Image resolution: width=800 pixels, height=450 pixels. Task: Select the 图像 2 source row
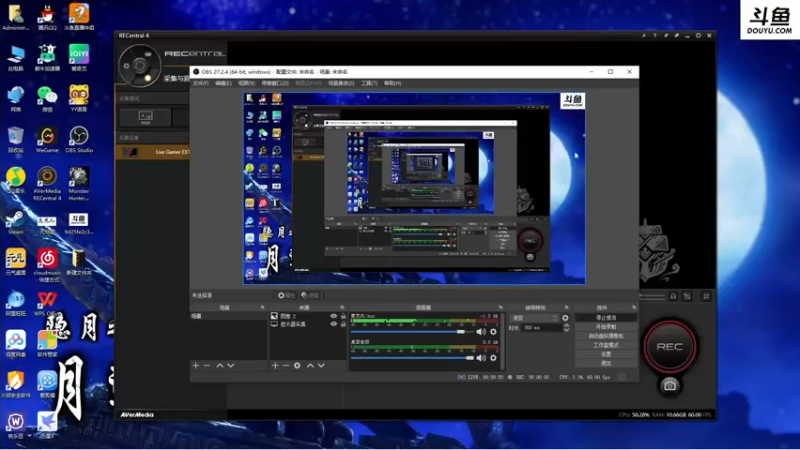pos(308,316)
